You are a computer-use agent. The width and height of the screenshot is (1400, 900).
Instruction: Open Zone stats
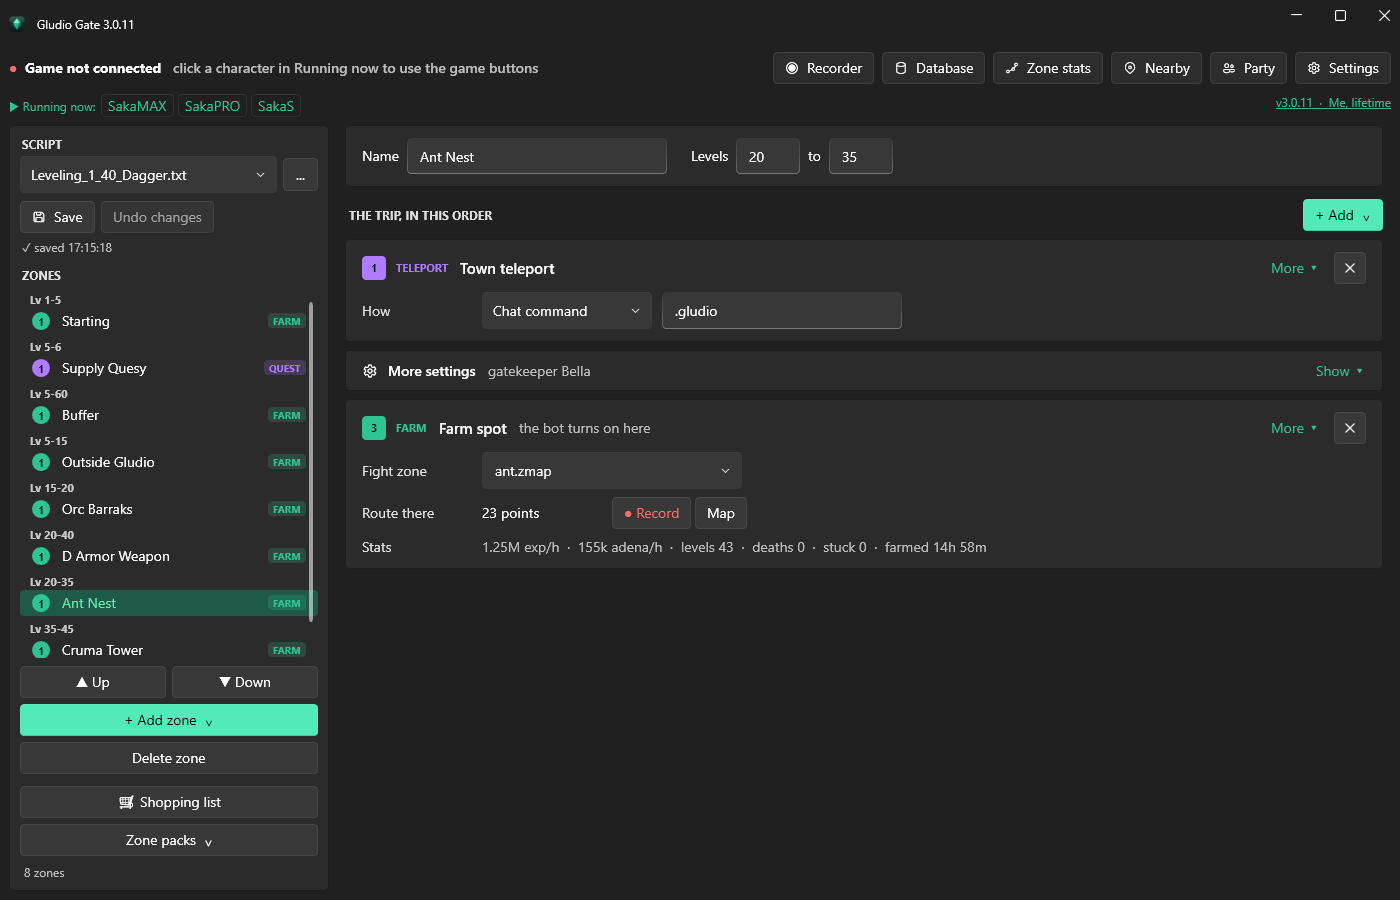tap(1048, 68)
